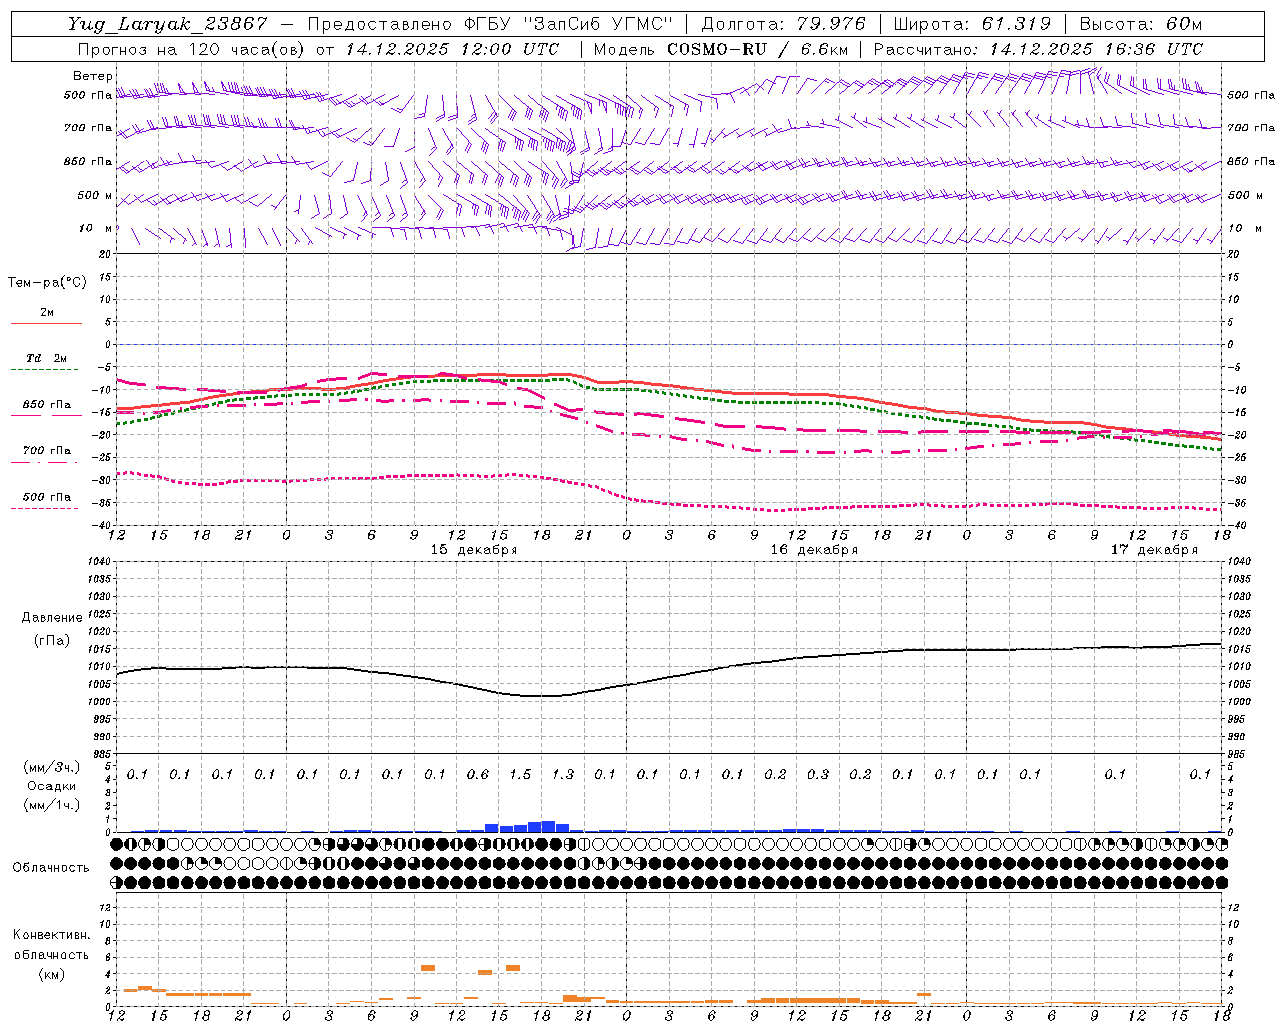Click the Тем-ра(°C) axis title
Image resolution: width=1280 pixels, height=1024 pixels.
[47, 283]
